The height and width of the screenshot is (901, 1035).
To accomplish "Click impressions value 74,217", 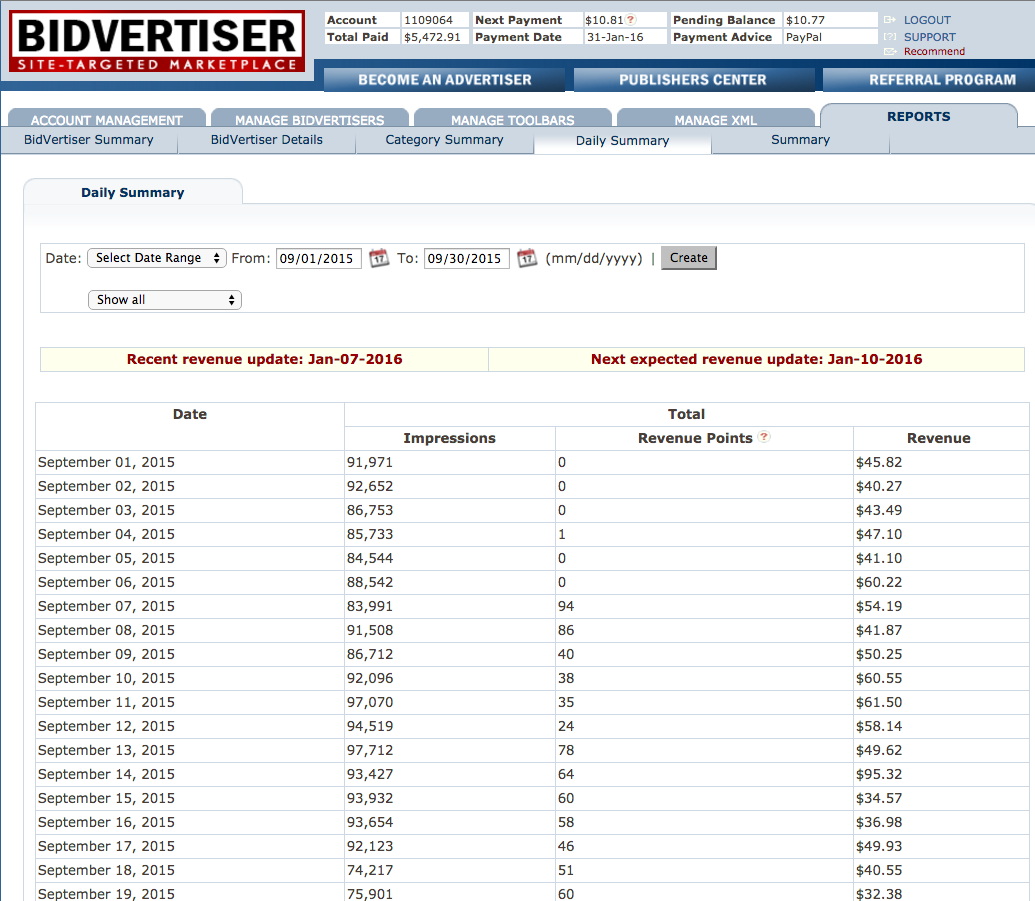I will (370, 870).
